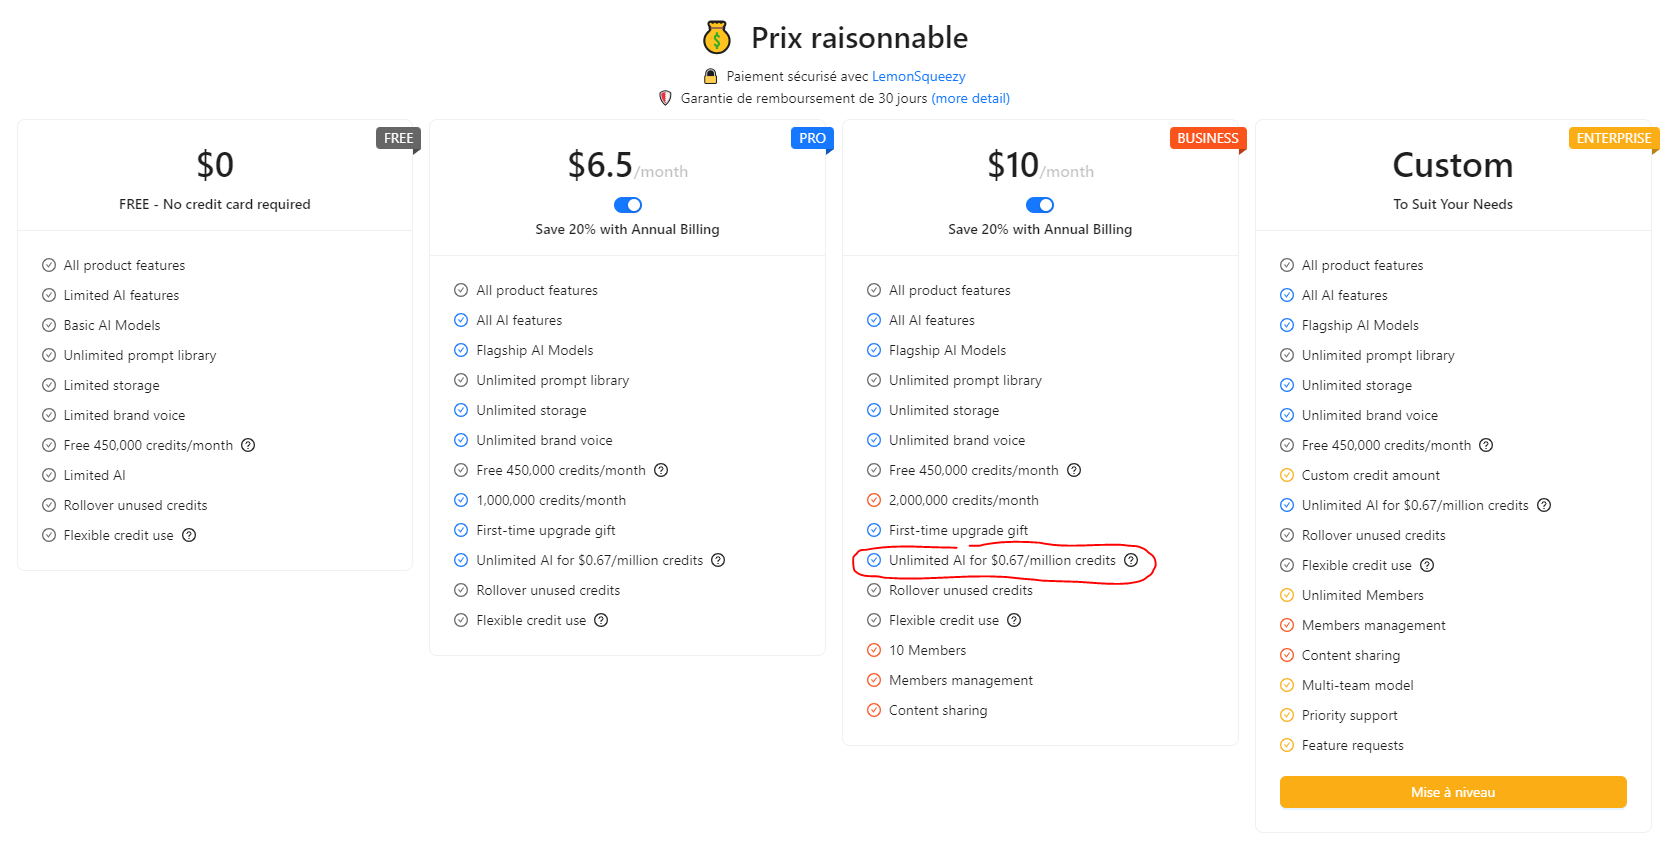Select the PRO plan badge
1666x842 pixels.
[812, 138]
